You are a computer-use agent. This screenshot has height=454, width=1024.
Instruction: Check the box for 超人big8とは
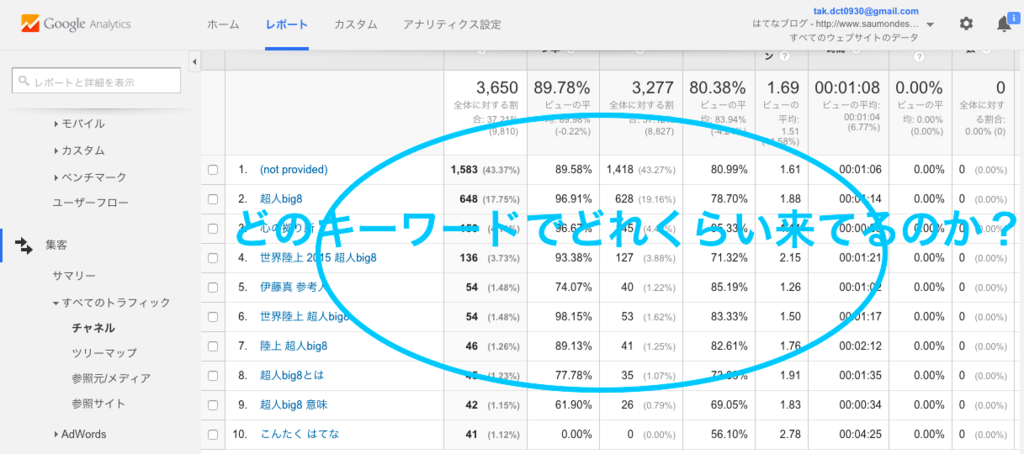pyautogui.click(x=213, y=376)
